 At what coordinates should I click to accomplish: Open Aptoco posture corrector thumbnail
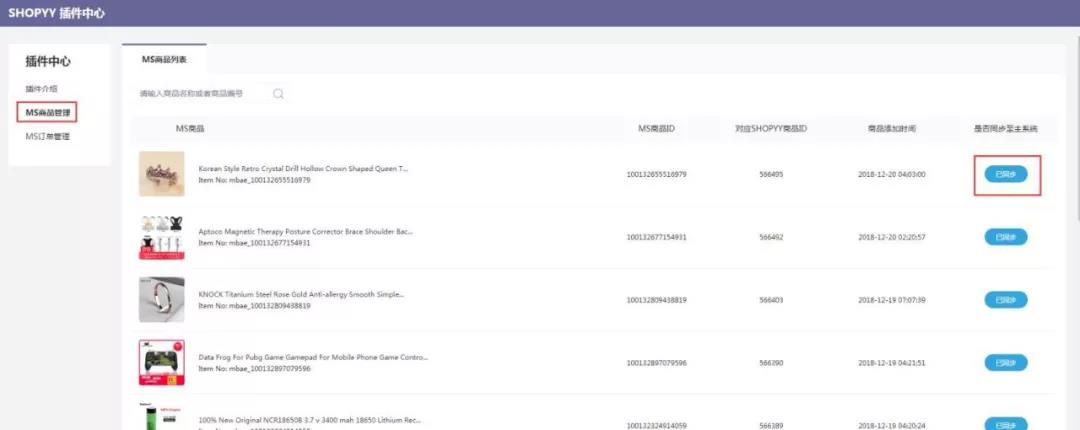click(162, 237)
